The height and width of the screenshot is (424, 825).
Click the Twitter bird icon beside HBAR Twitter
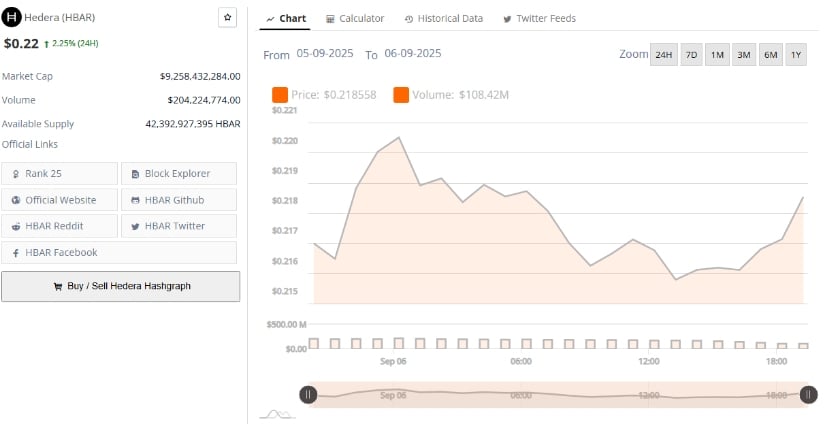136,227
